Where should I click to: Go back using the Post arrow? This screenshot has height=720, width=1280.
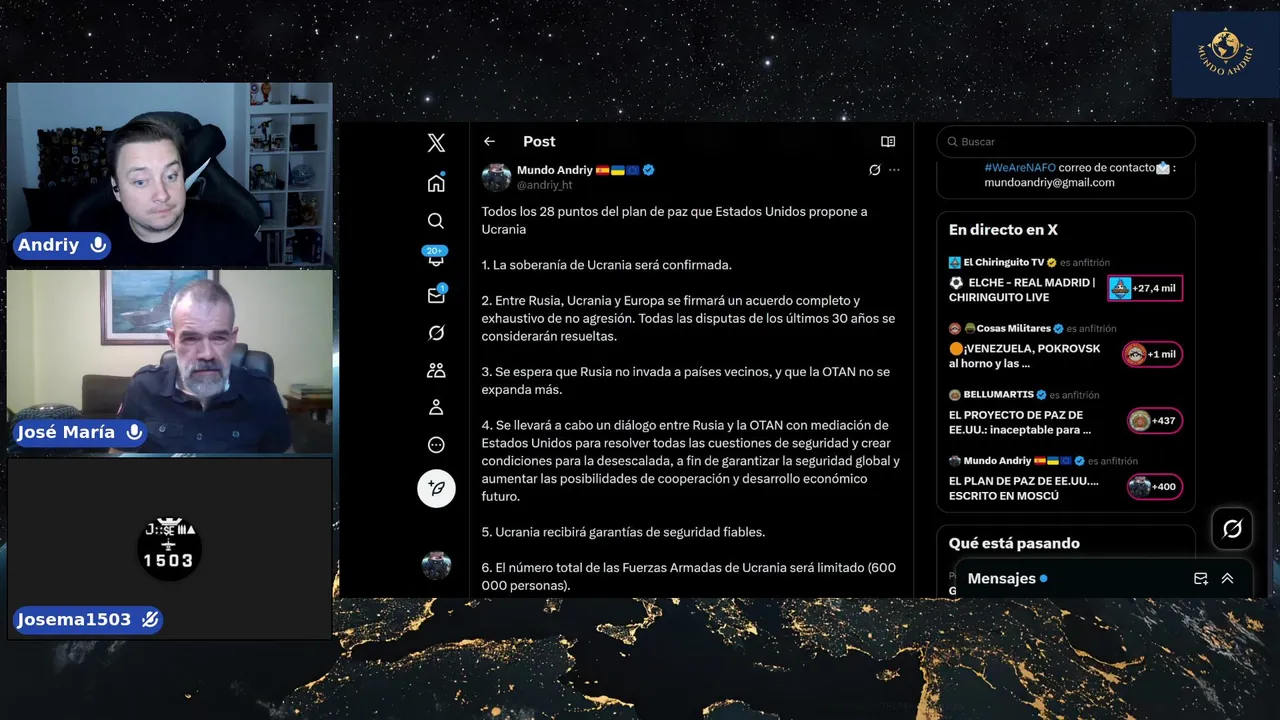pyautogui.click(x=489, y=142)
